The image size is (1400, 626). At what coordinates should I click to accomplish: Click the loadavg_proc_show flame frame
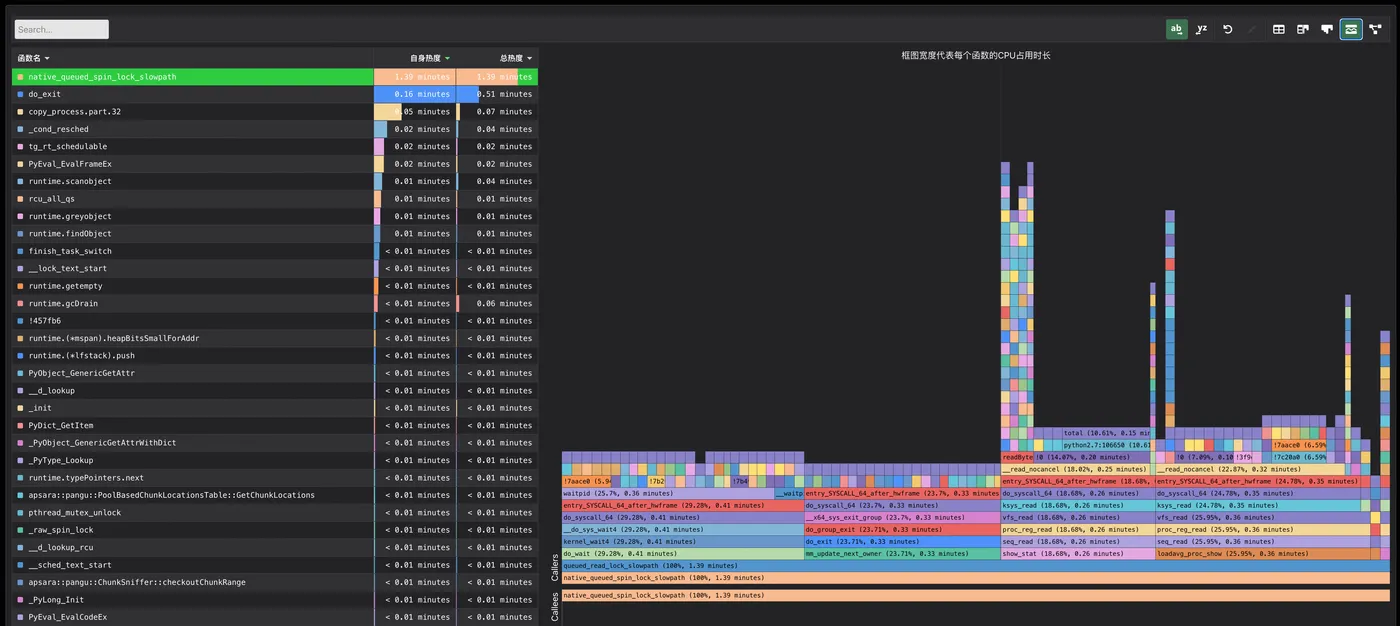(x=1263, y=553)
